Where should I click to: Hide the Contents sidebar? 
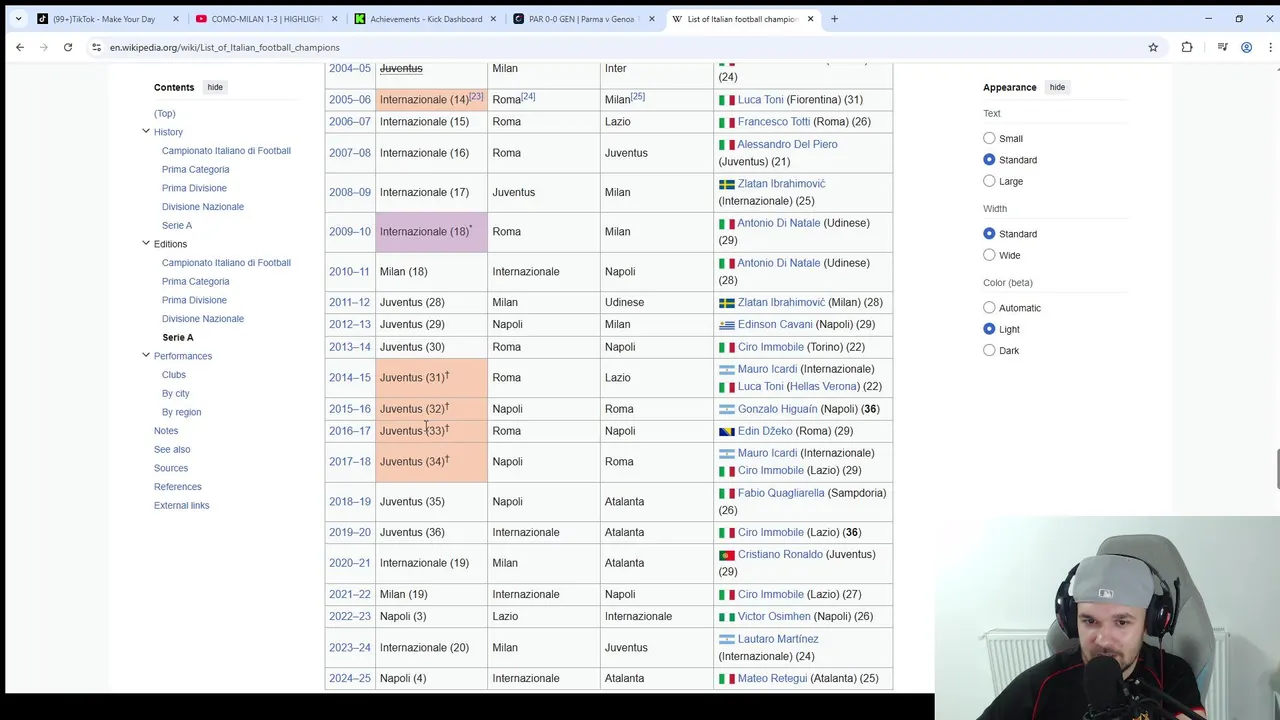click(215, 87)
